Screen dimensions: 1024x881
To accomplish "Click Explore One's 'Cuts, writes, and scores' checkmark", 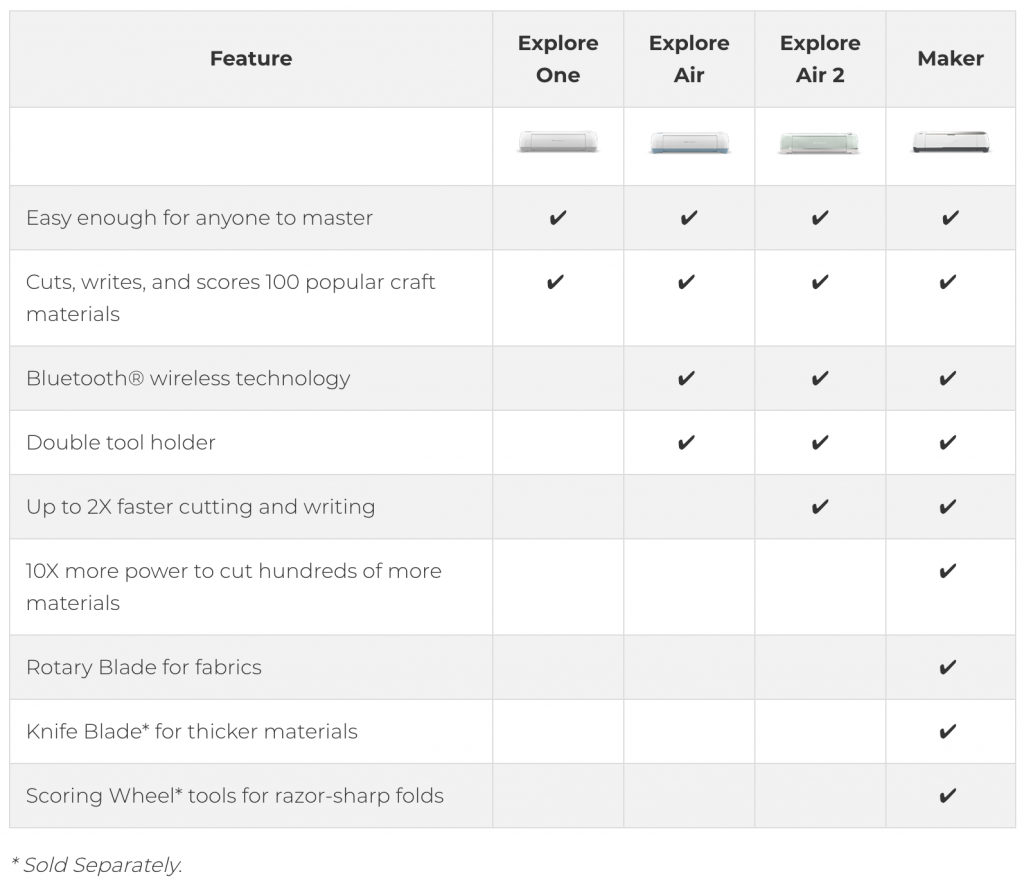I will [x=556, y=282].
